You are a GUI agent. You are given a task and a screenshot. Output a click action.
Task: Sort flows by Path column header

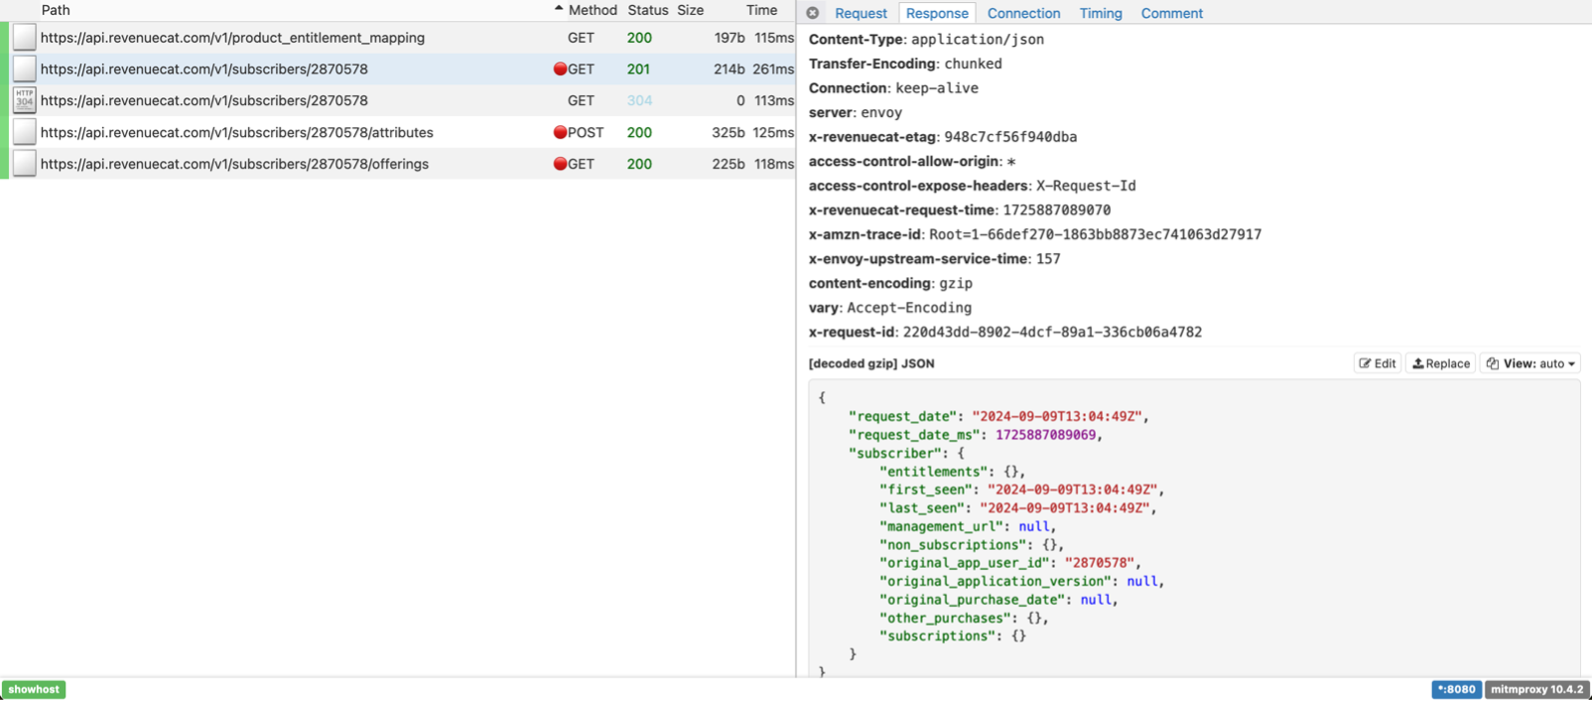click(x=56, y=10)
